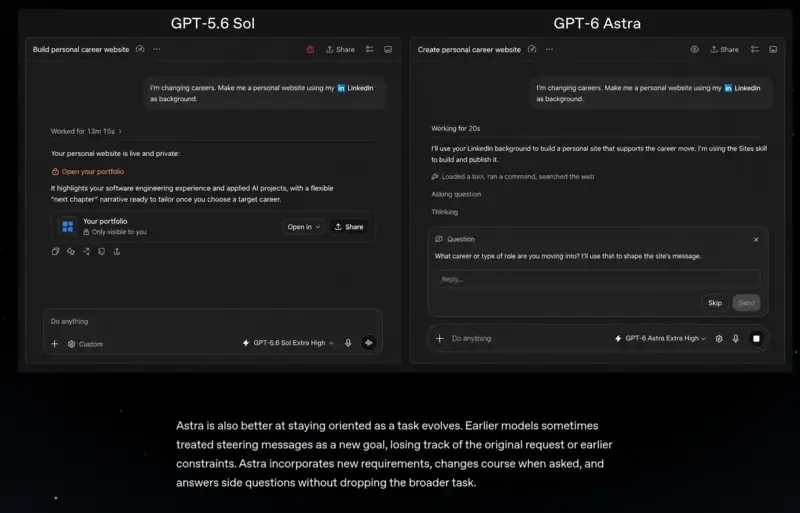Expand Loaded a tool, ran a command row
The height and width of the screenshot is (513, 800).
tap(513, 177)
